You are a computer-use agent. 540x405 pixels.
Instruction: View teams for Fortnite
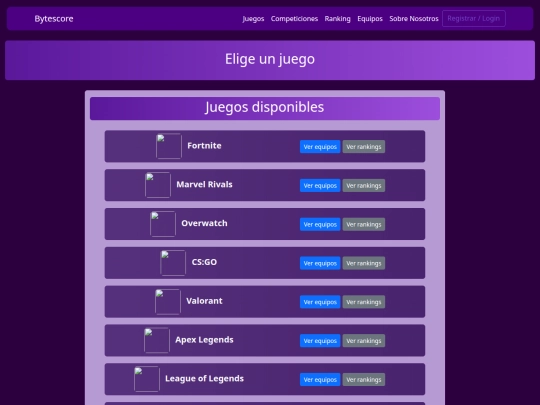point(320,147)
